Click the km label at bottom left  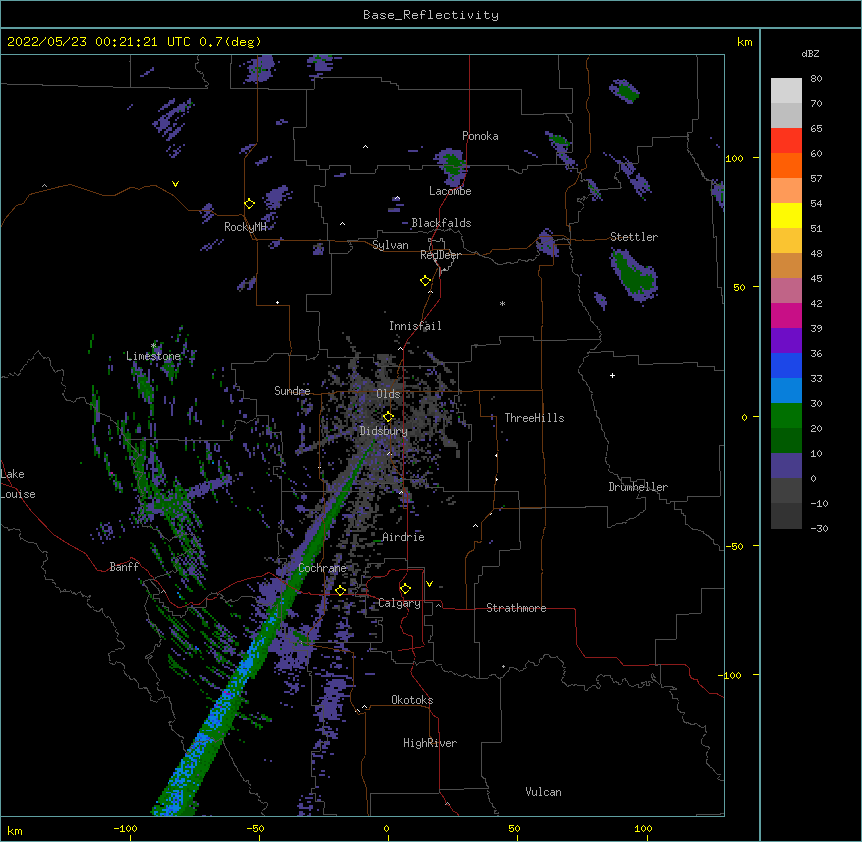[15, 831]
